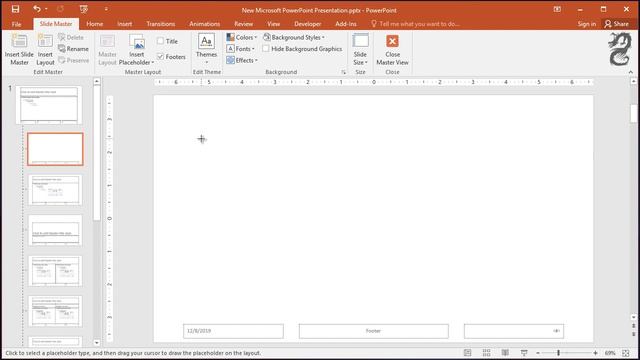Click Insert Placeholder picture icon

(137, 42)
